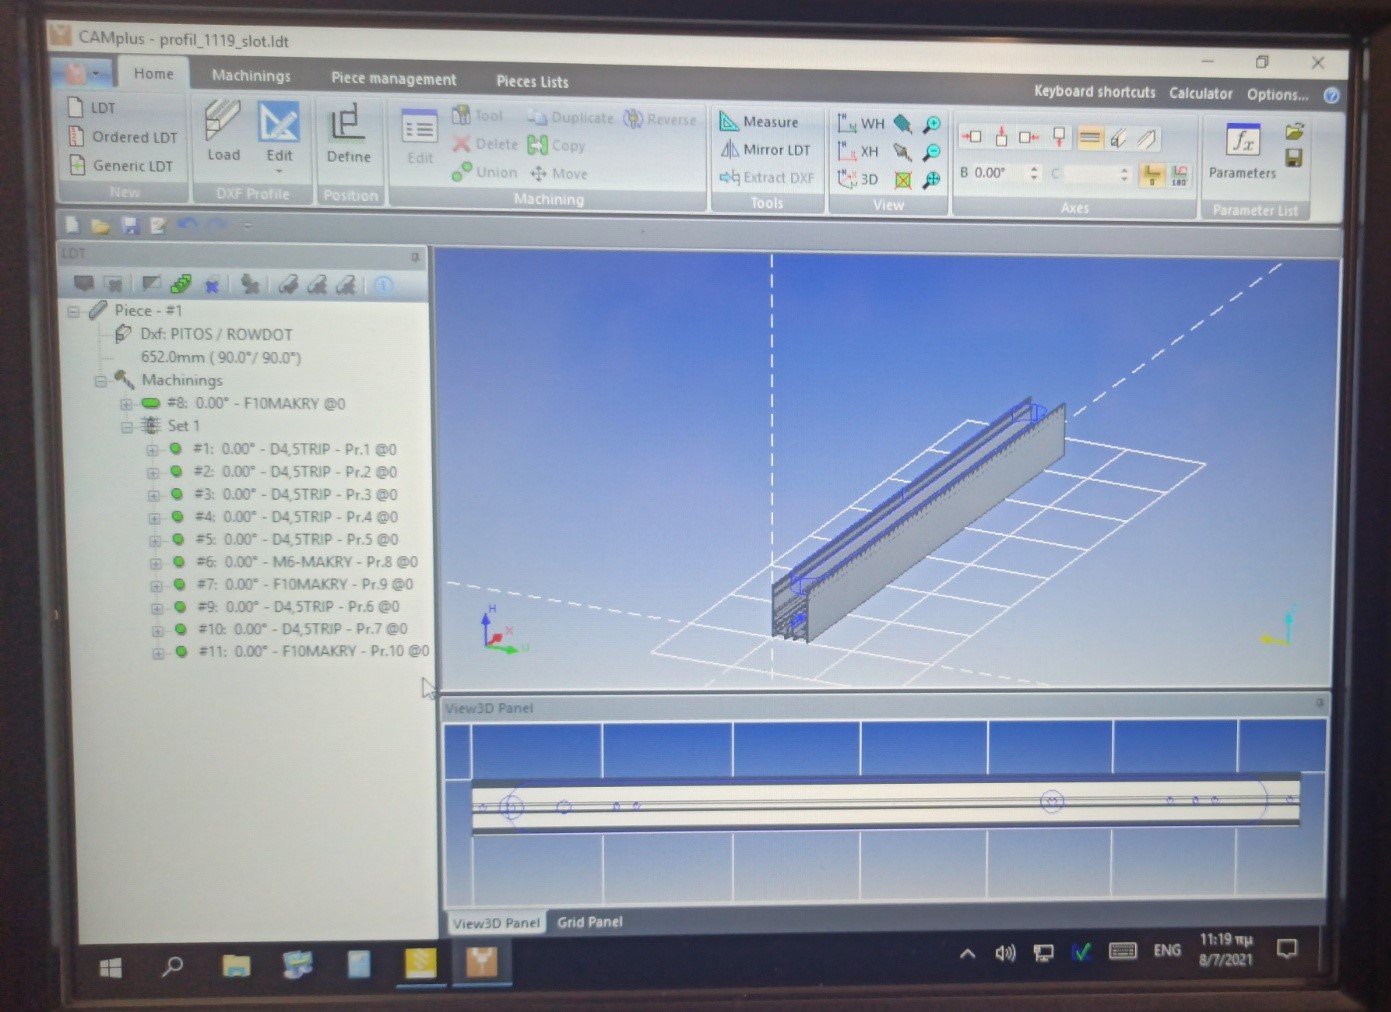
Task: Open the Machinings ribbon tab
Action: [x=251, y=76]
